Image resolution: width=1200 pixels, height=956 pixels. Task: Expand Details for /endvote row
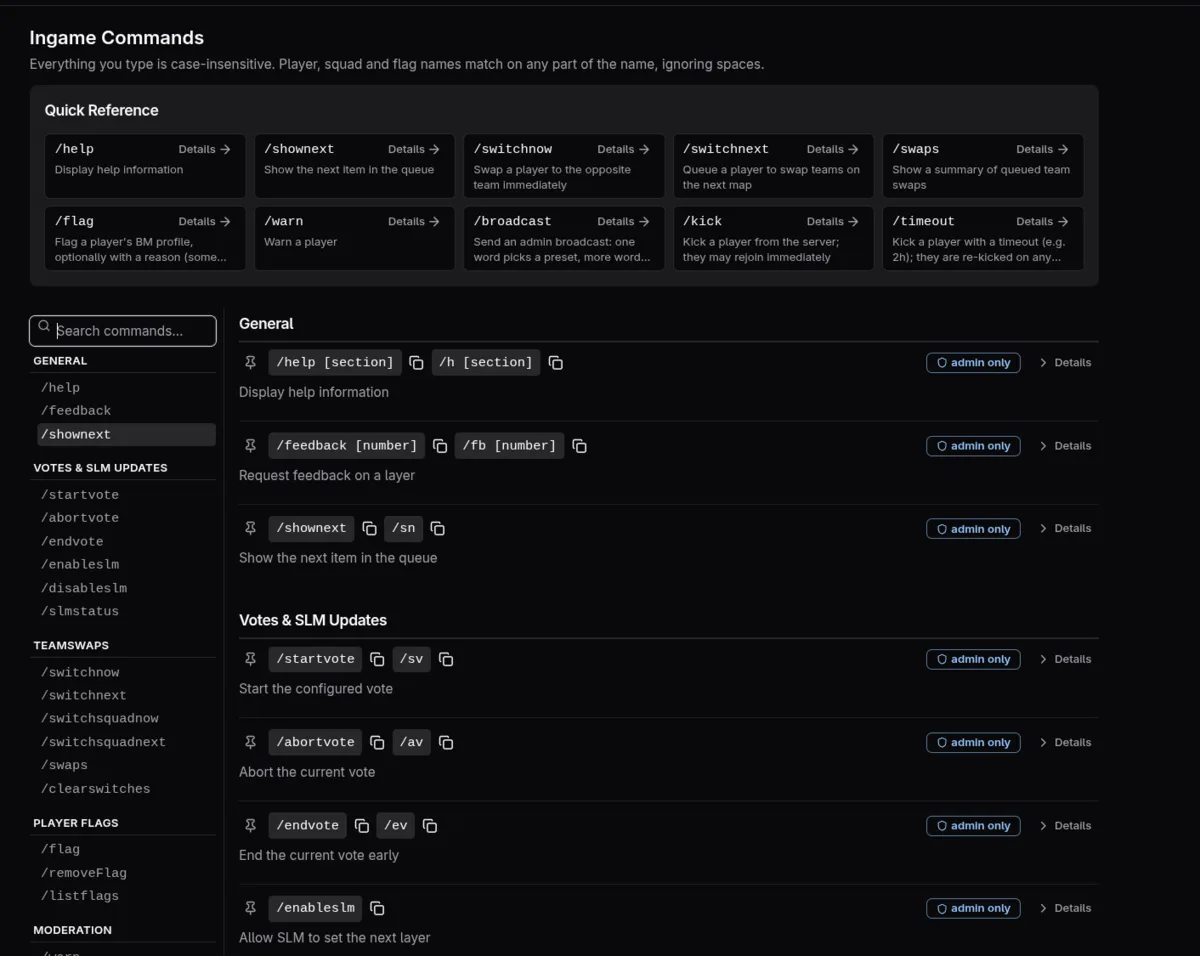[x=1065, y=826]
